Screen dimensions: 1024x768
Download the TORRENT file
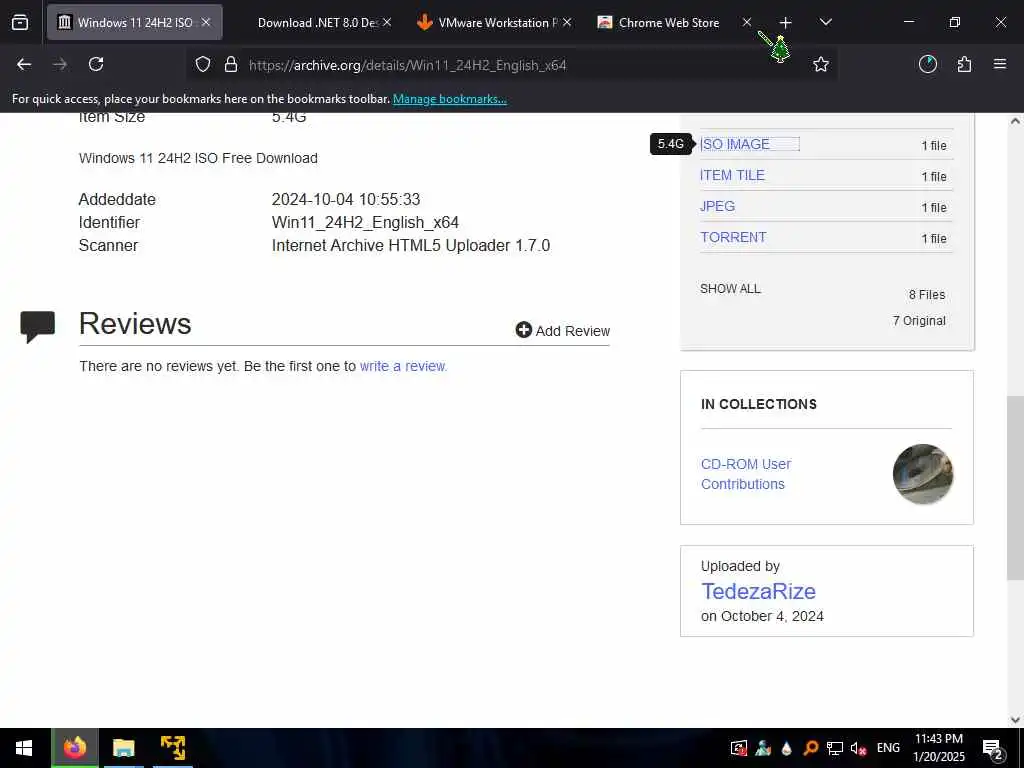click(x=733, y=237)
